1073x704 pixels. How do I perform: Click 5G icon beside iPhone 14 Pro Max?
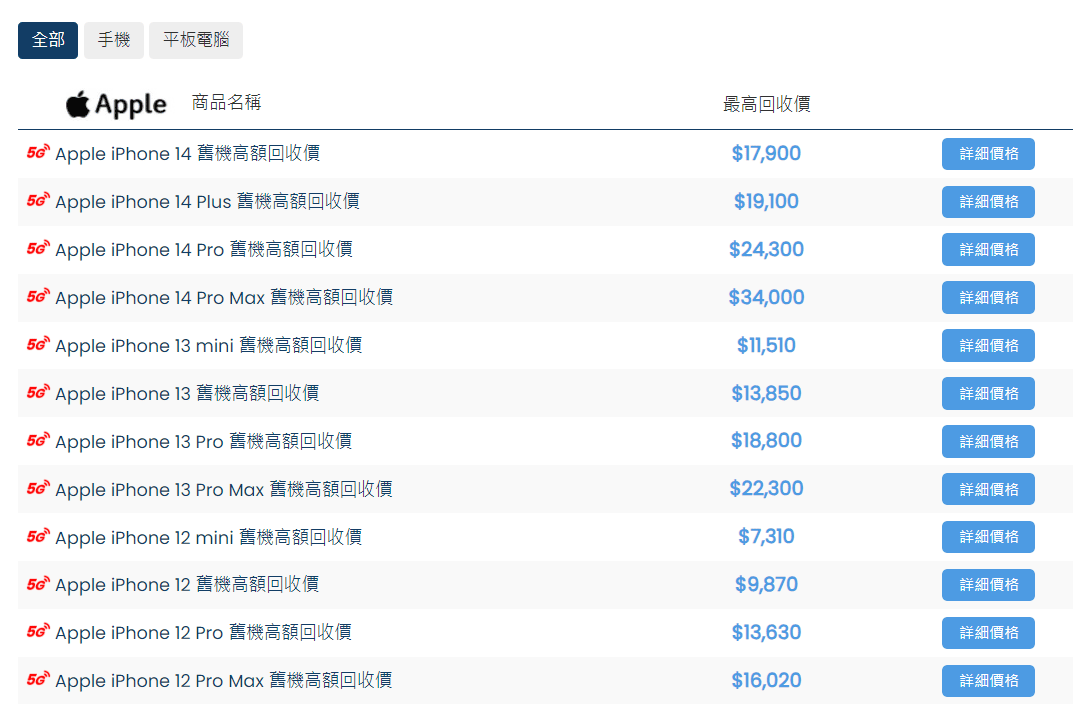point(38,296)
